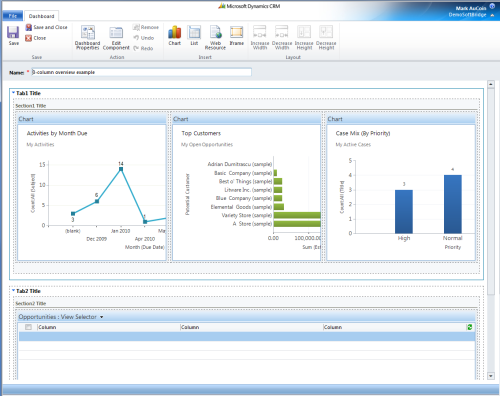500x396 pixels.
Task: Click Redo in the ribbon
Action: click(x=143, y=48)
